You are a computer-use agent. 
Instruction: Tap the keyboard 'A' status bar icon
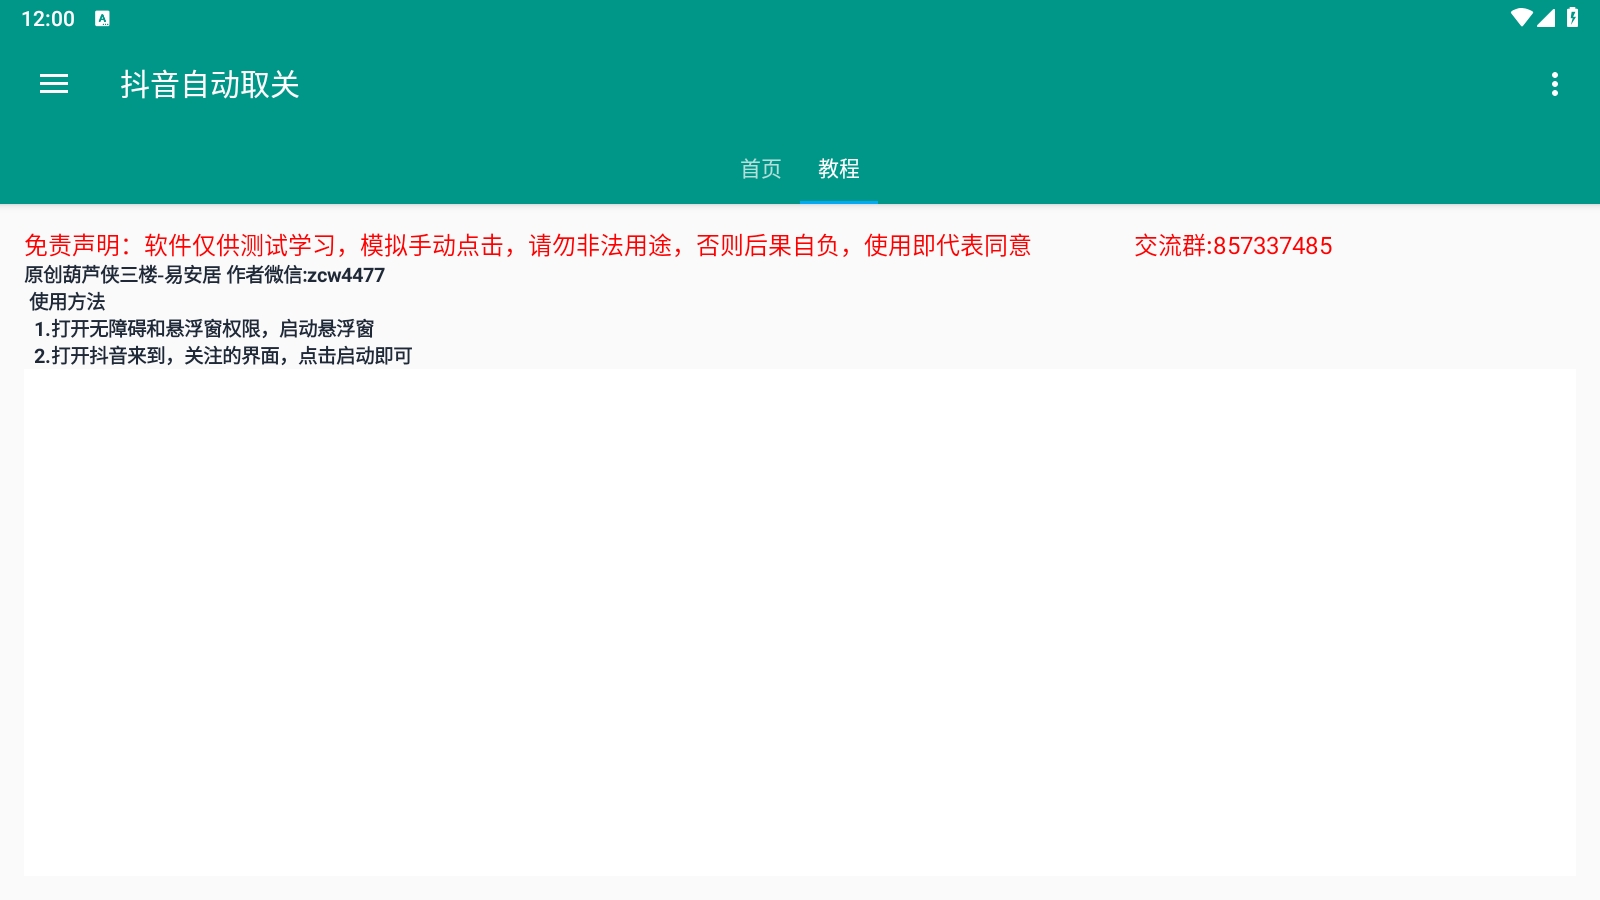click(102, 18)
